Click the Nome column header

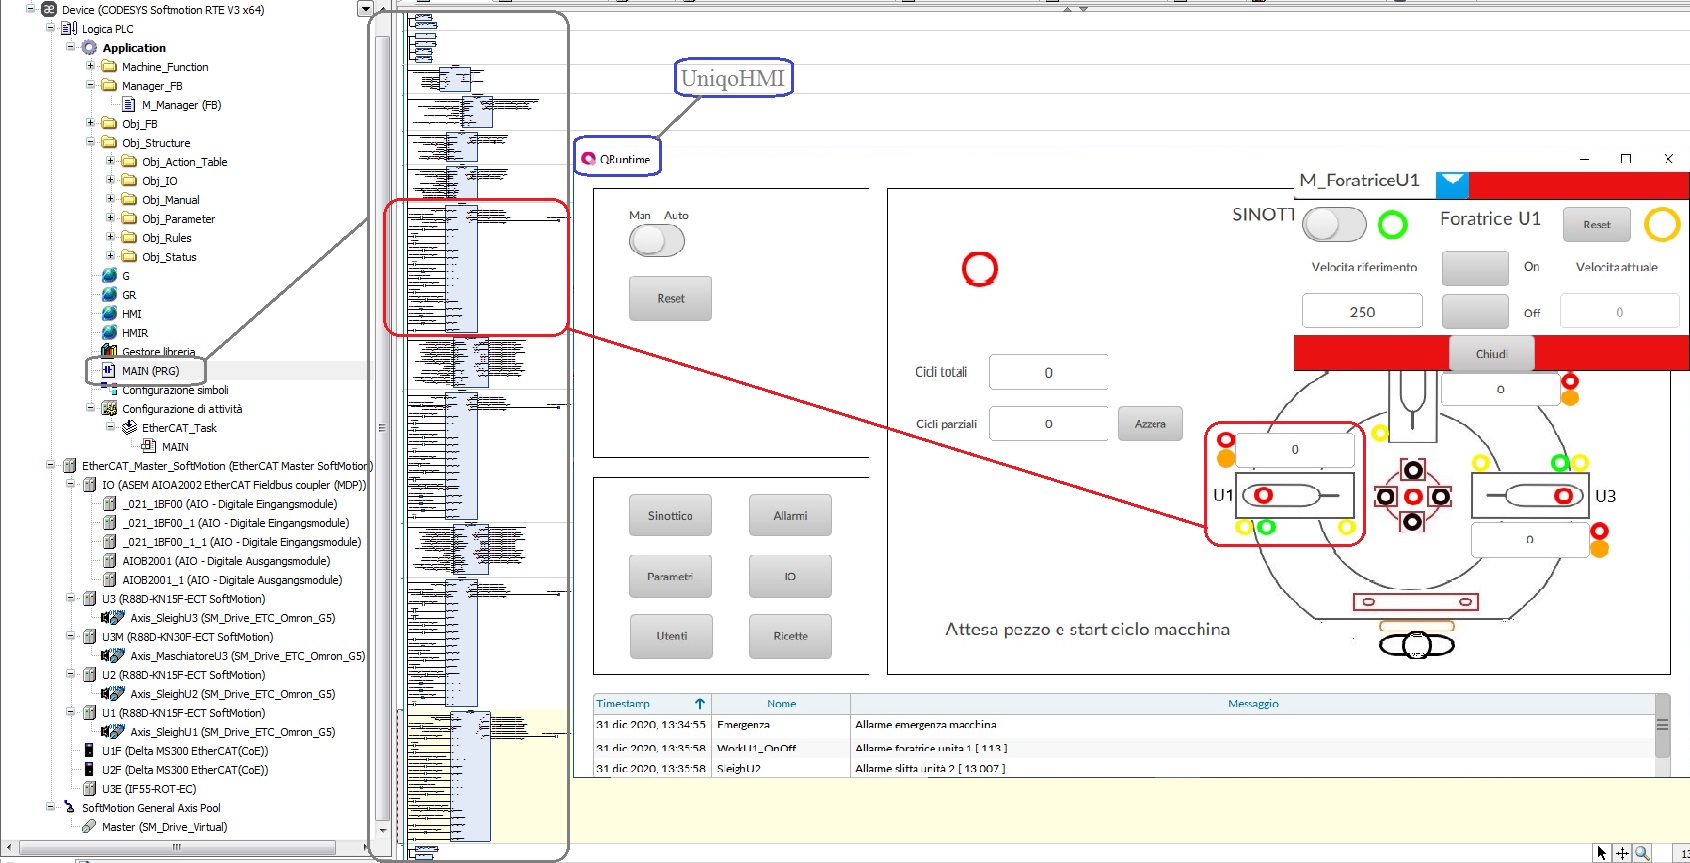(x=781, y=703)
